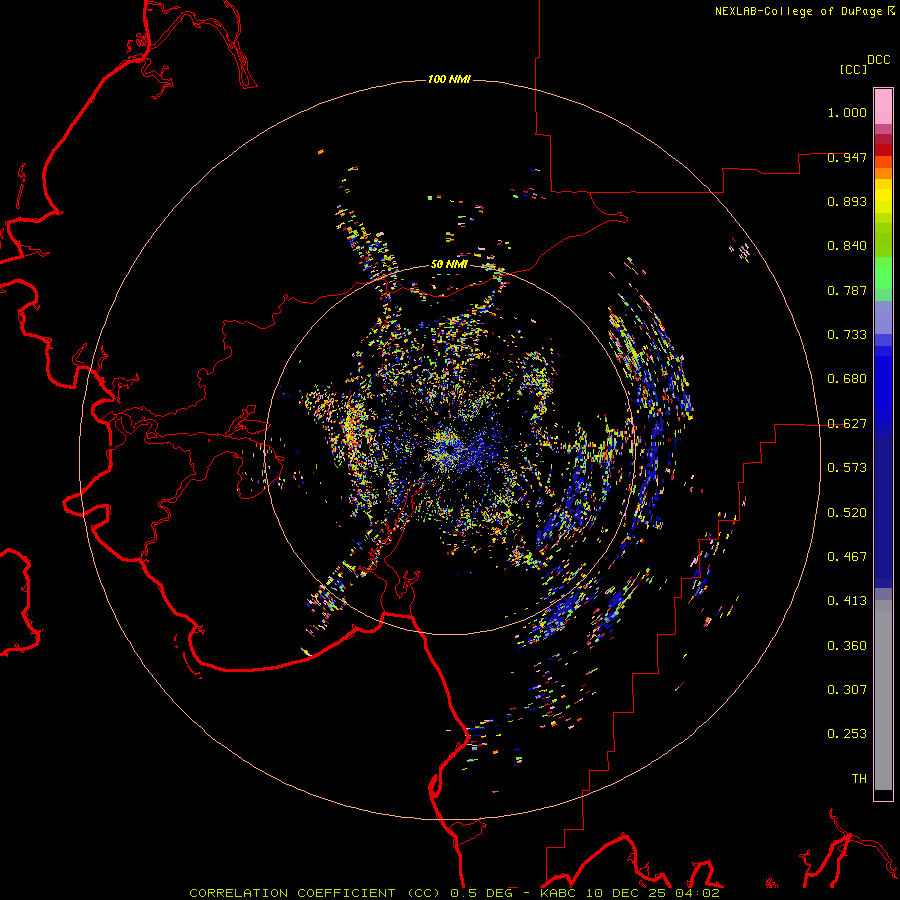
Task: Select the 0.573 legend value
Action: [x=847, y=468]
